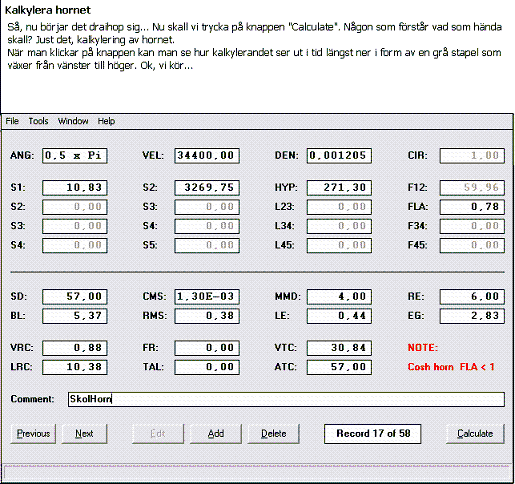Add a new record
The image size is (515, 484).
click(216, 434)
